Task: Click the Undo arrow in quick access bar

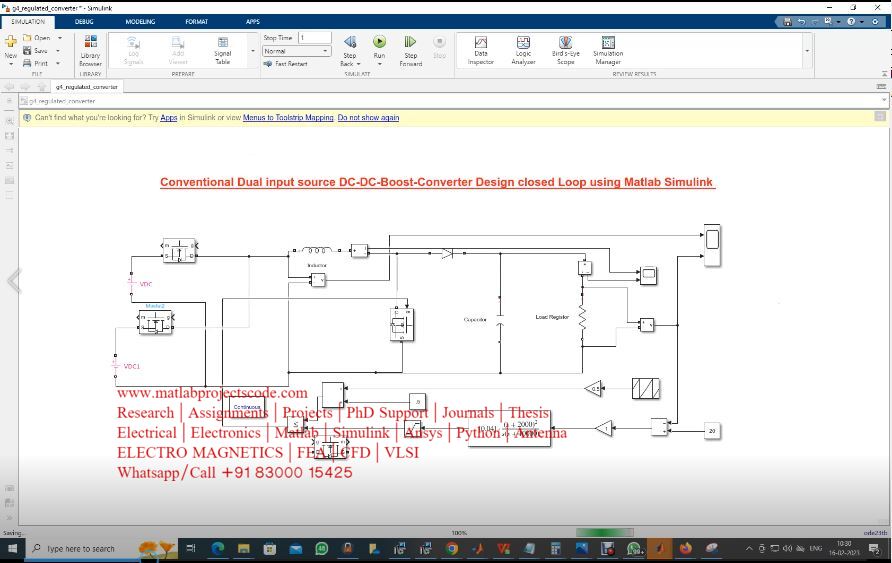Action: pyautogui.click(x=802, y=22)
